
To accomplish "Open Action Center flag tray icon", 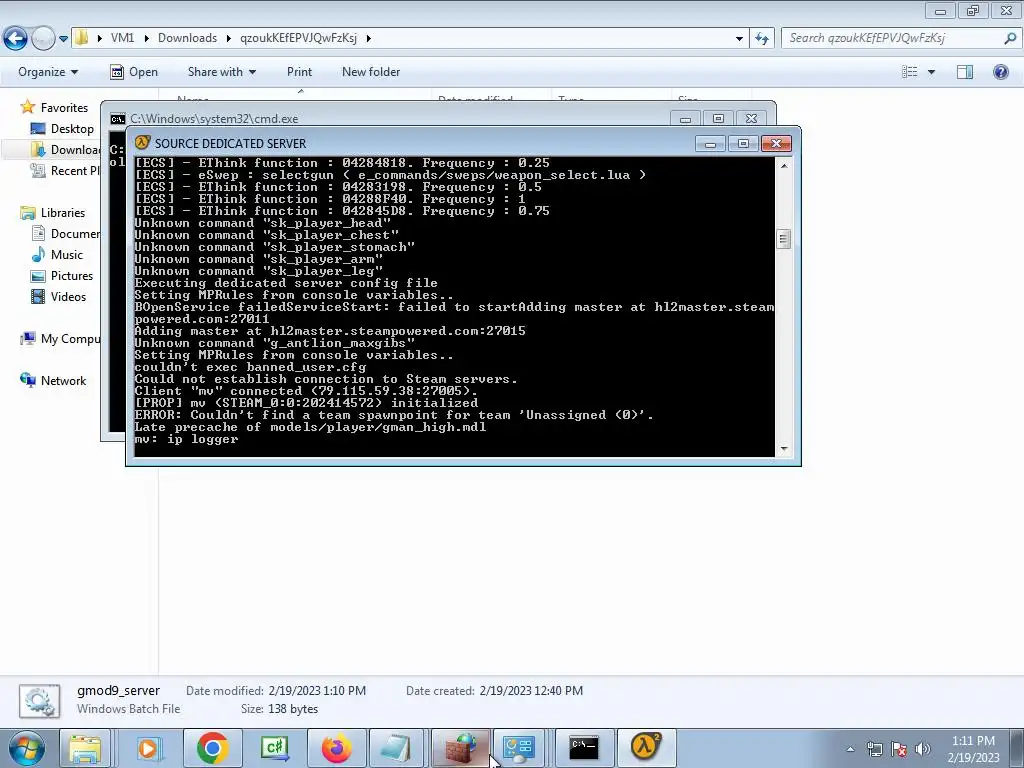I will 899,749.
